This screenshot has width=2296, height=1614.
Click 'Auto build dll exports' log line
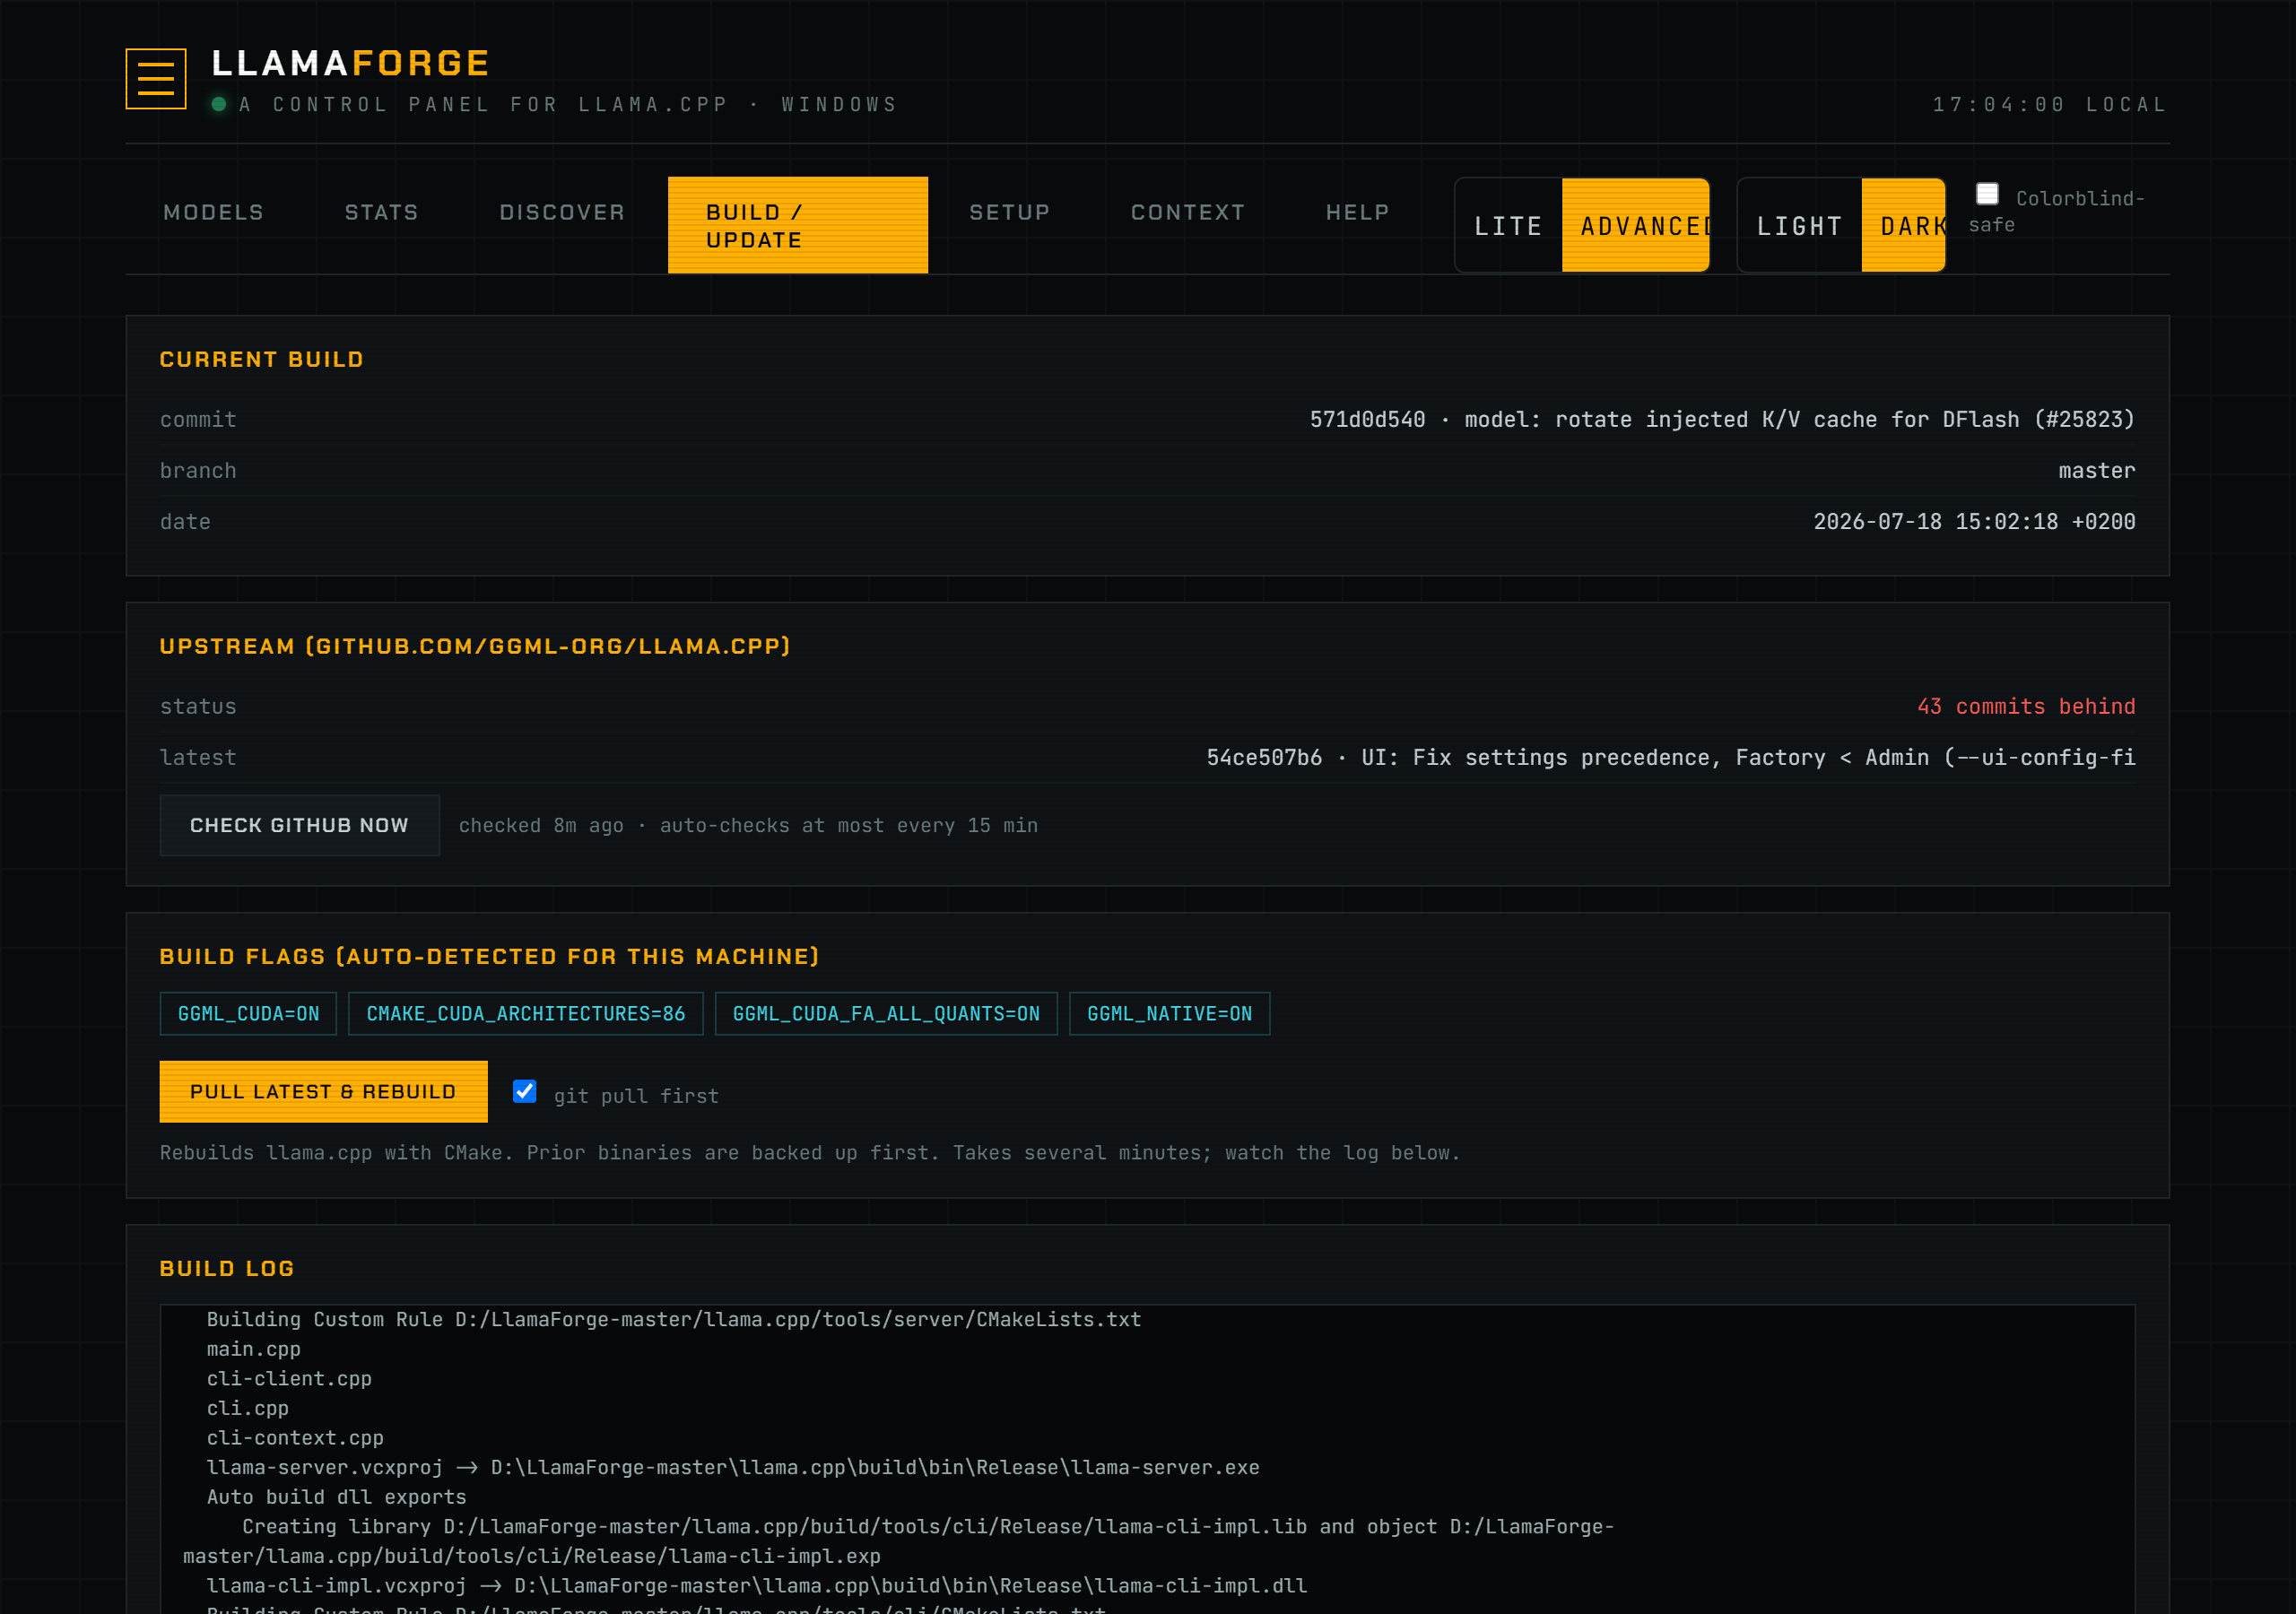[x=336, y=1497]
